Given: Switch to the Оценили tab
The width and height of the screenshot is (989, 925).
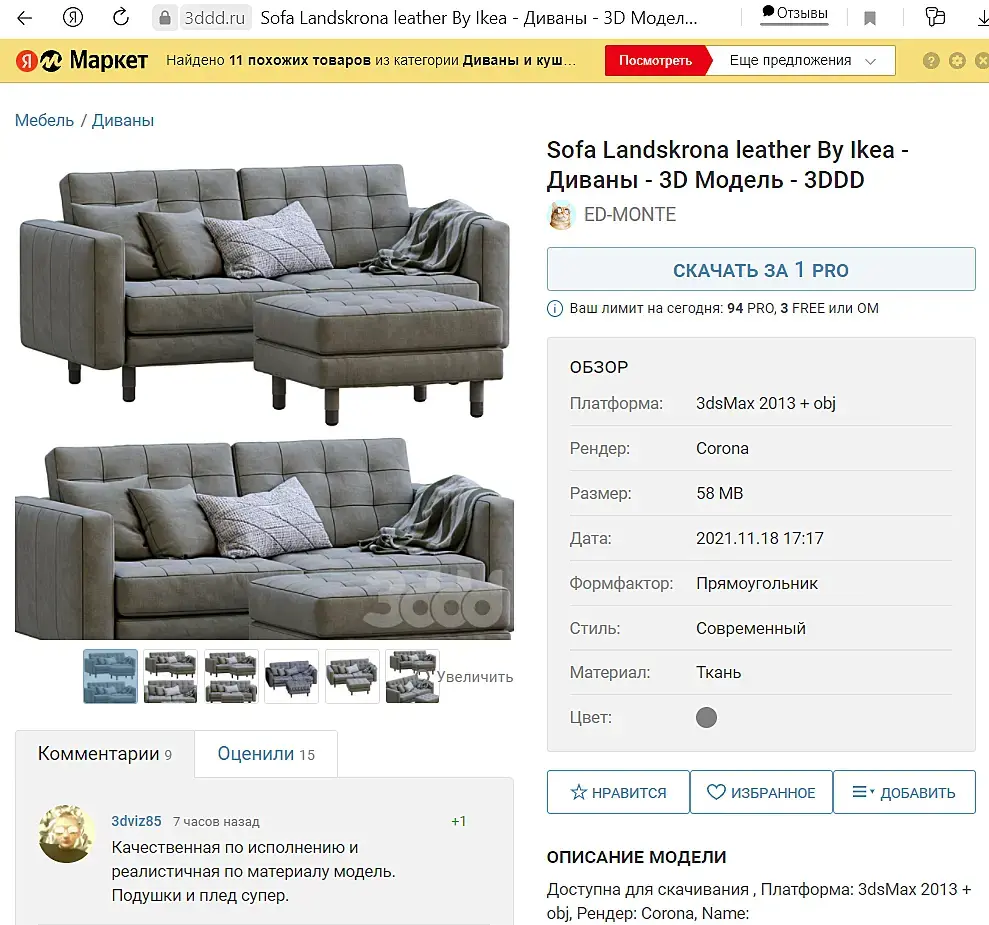Looking at the screenshot, I should coord(266,753).
